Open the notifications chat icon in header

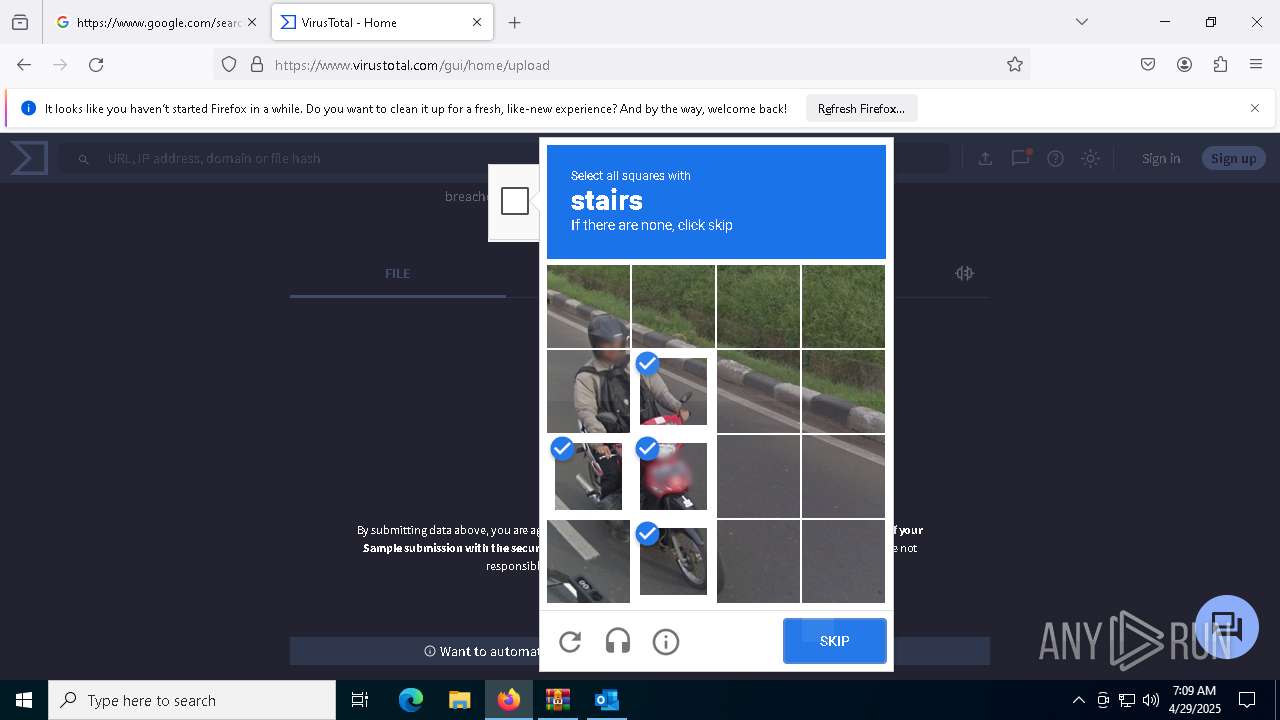[1021, 158]
